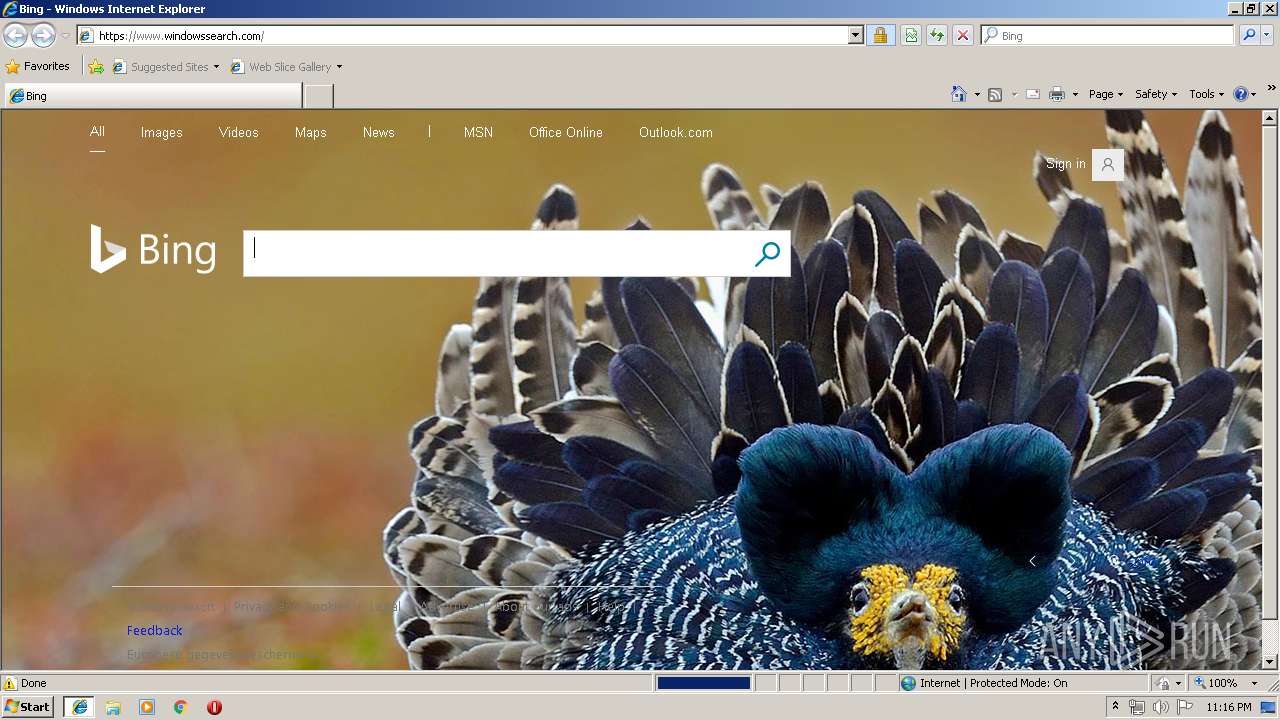Click the status bar warning icon
This screenshot has height=720, width=1280.
tap(10, 683)
